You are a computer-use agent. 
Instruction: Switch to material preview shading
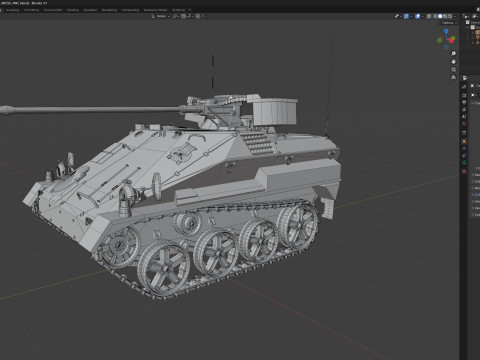(445, 16)
